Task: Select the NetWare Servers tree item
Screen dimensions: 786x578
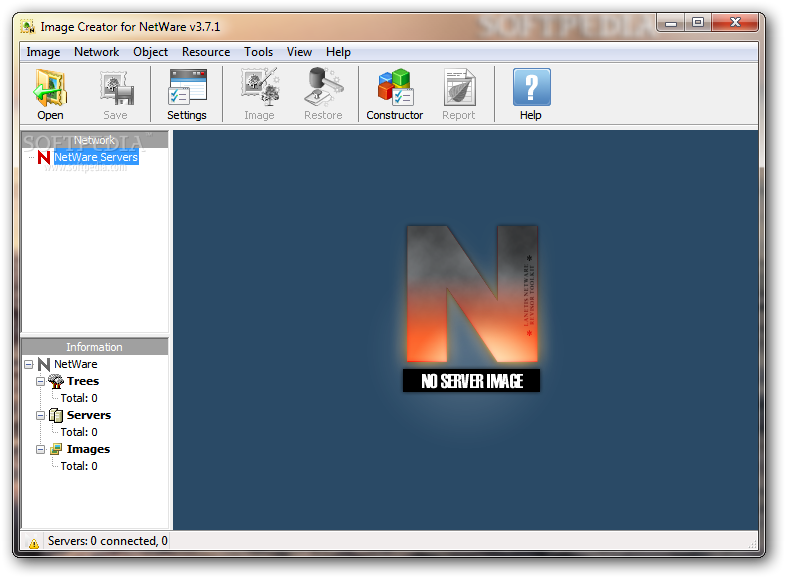Action: pos(96,157)
